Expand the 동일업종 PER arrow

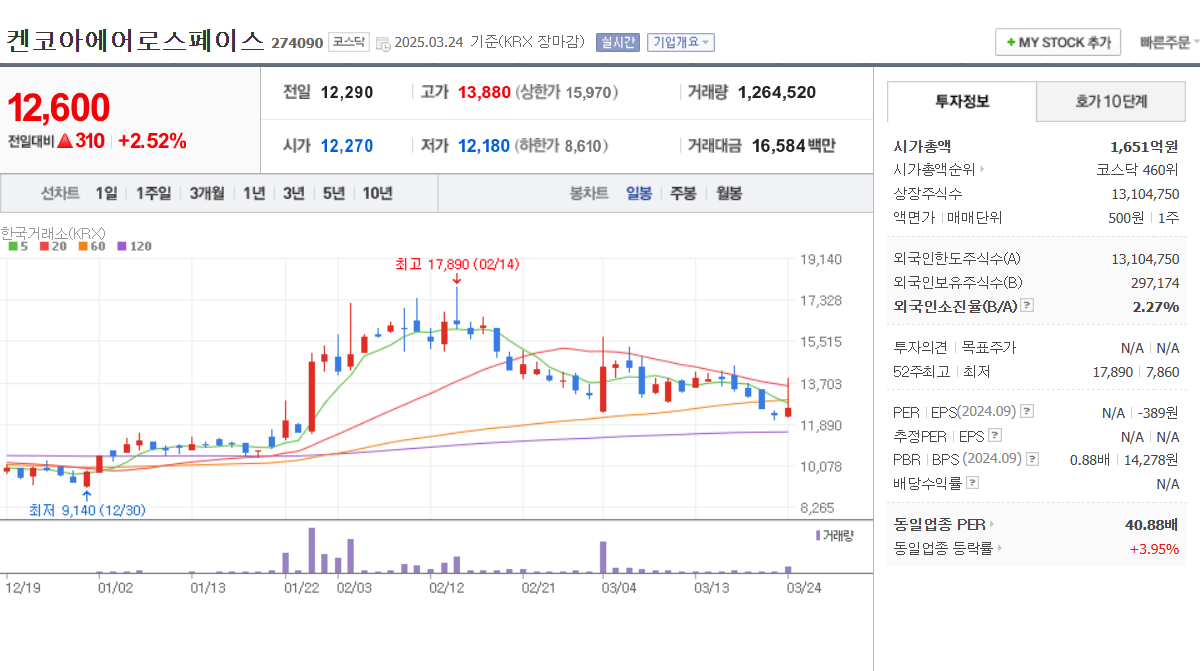[x=991, y=524]
